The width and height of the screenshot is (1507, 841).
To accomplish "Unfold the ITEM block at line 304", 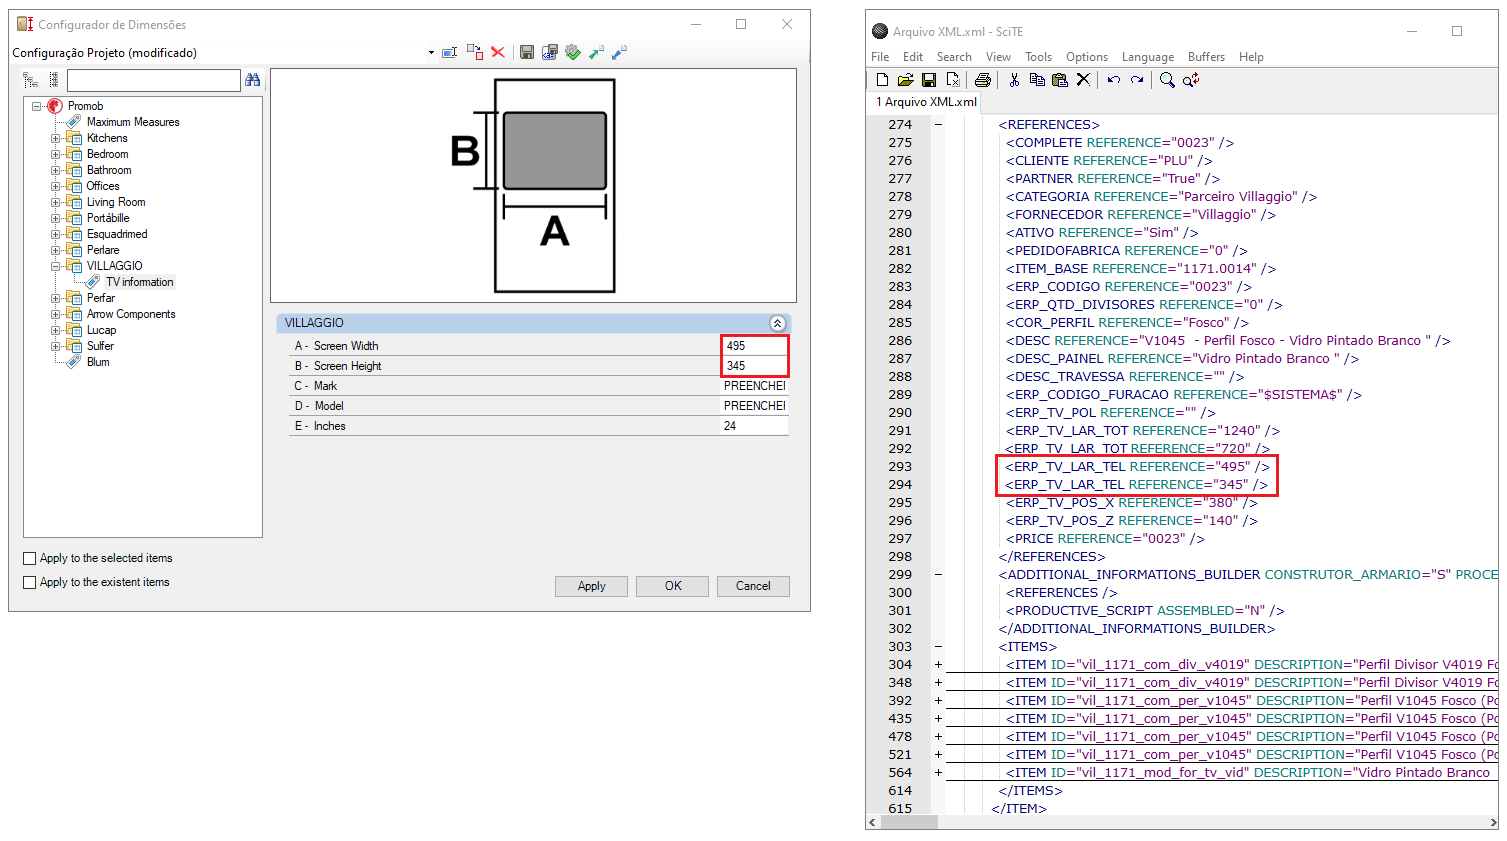I will [938, 665].
